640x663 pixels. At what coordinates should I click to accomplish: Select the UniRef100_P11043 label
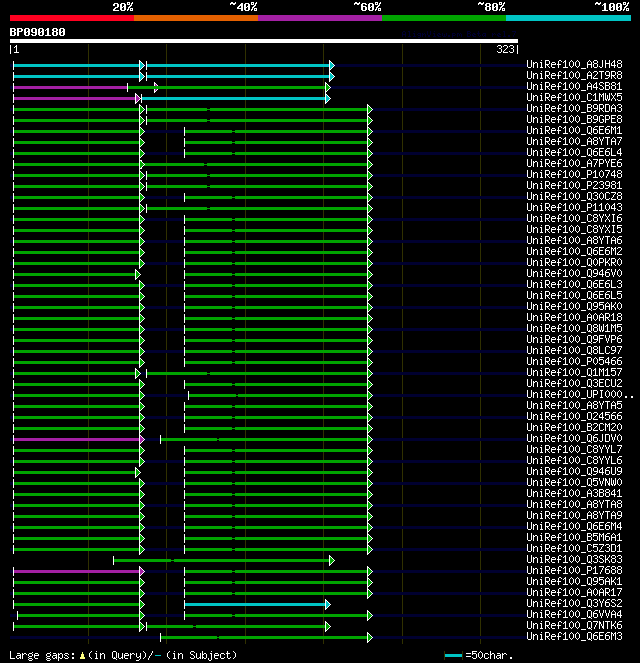(574, 207)
